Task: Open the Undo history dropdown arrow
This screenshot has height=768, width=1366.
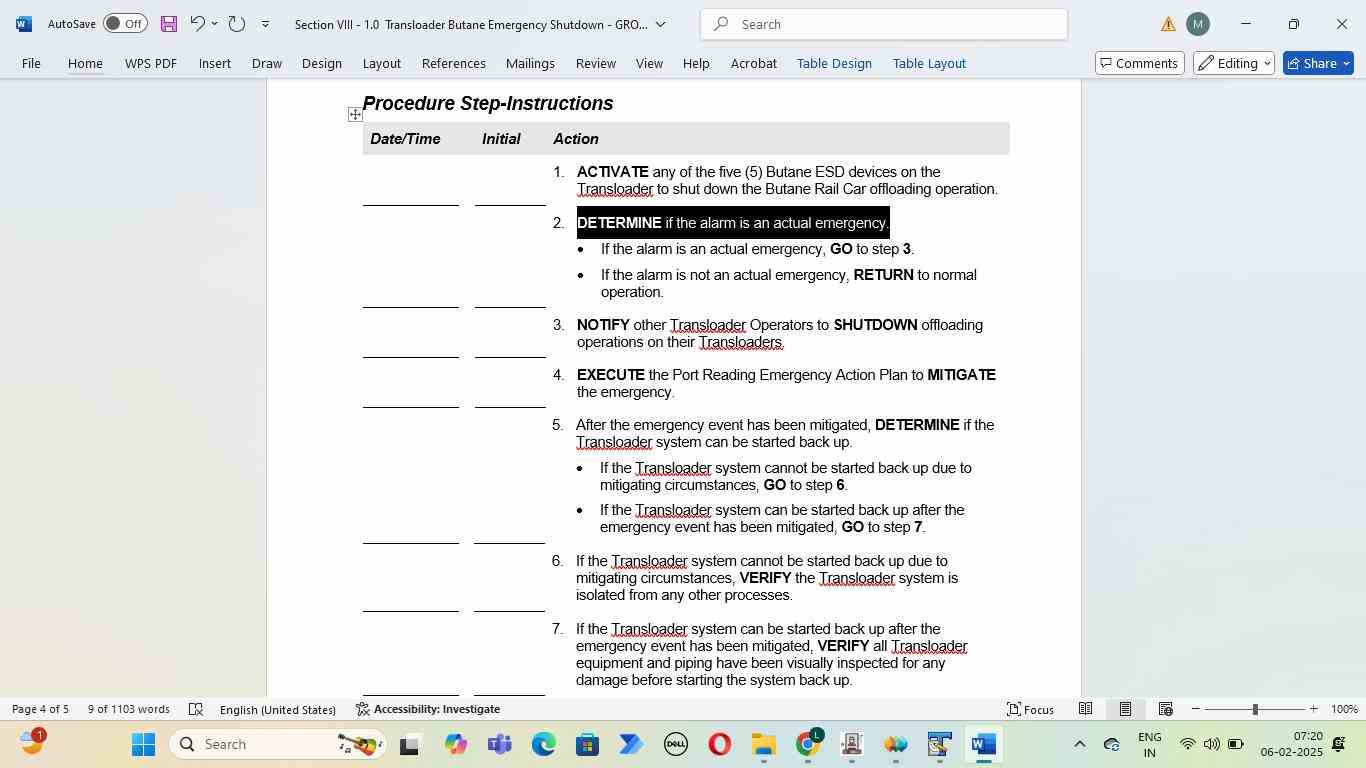Action: (214, 23)
